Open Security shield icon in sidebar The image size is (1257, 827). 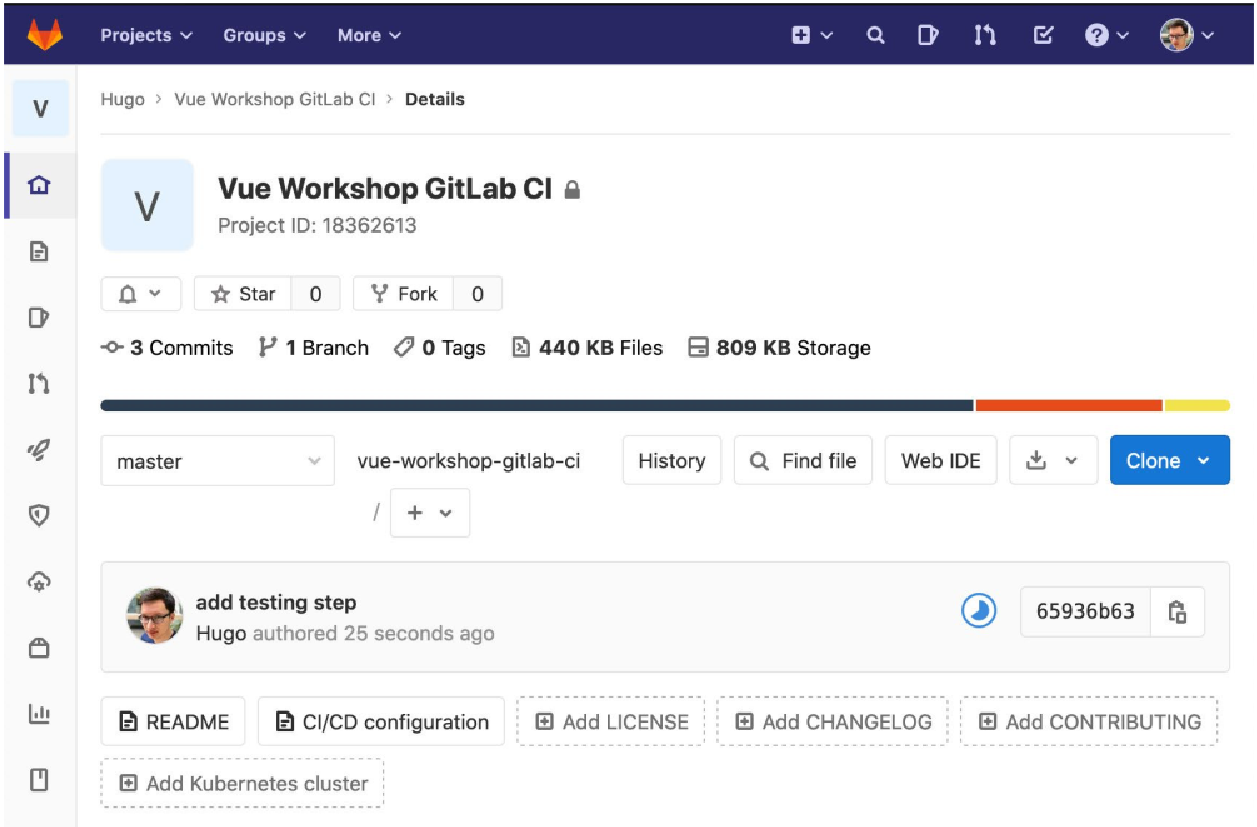click(x=39, y=516)
